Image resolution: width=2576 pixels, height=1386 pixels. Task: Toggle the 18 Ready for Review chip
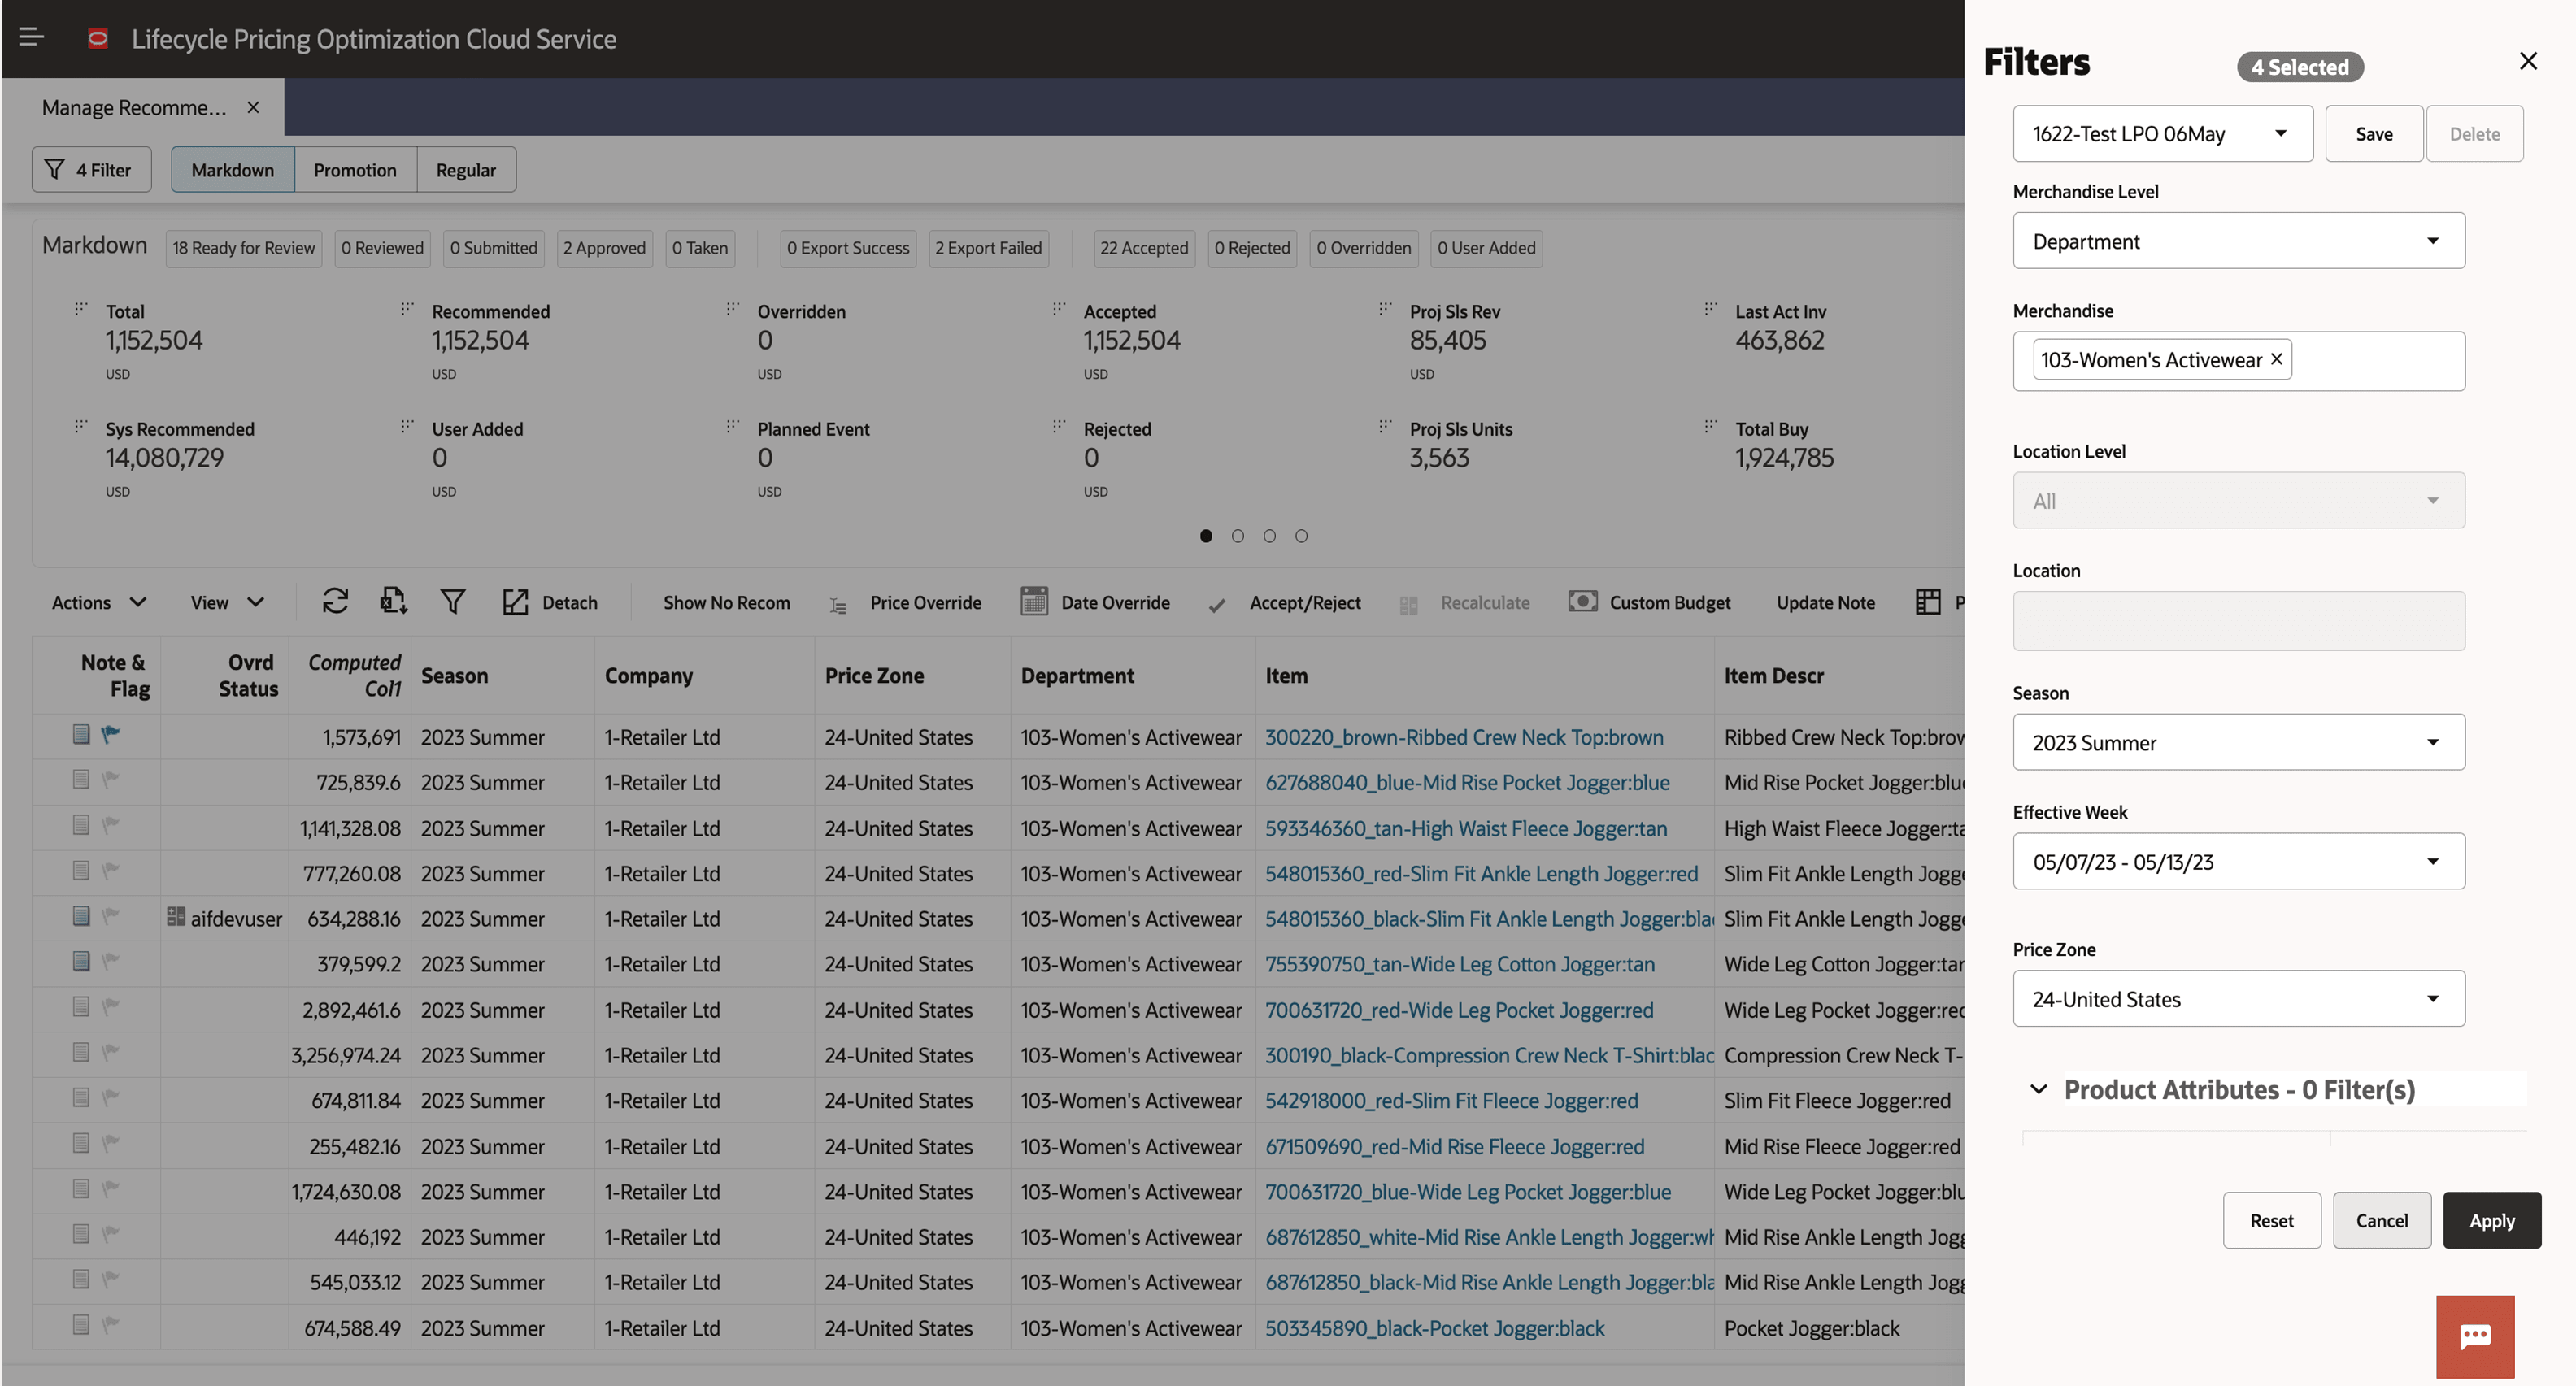point(243,247)
